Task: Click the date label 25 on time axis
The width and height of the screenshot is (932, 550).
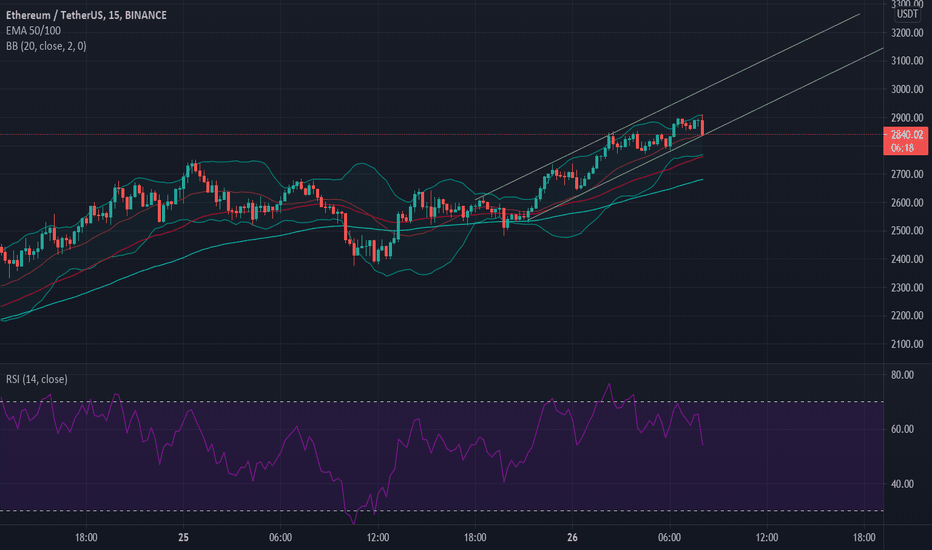Action: pos(183,538)
